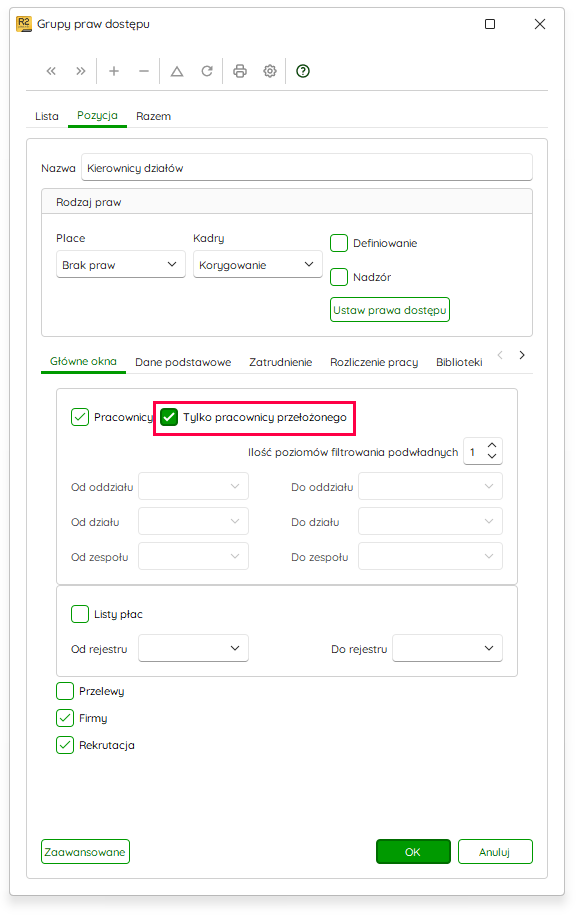Switch to the Razem tab
The height and width of the screenshot is (919, 582).
tap(154, 116)
